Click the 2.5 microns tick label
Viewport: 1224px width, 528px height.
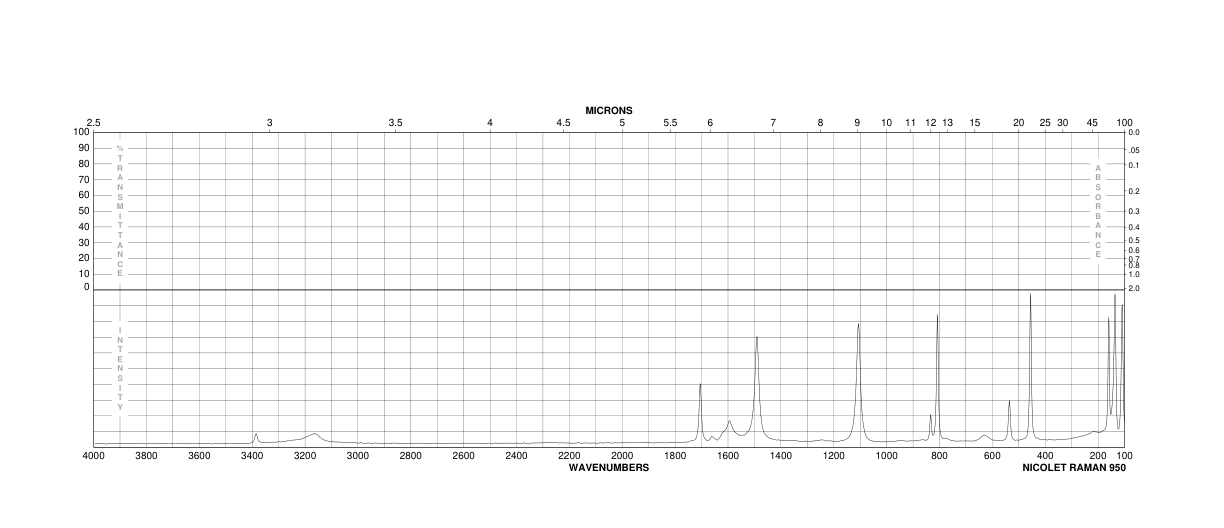coord(93,122)
